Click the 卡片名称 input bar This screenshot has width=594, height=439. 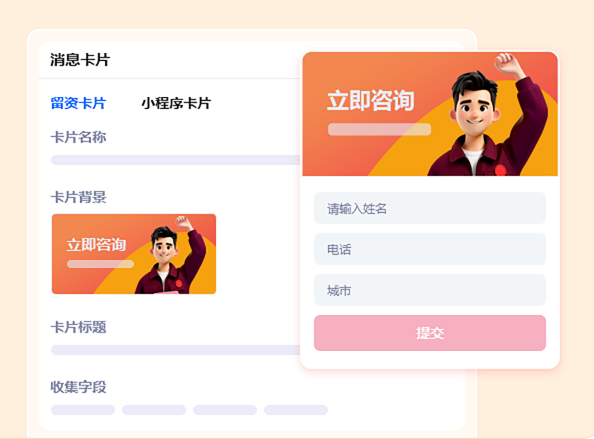175,160
